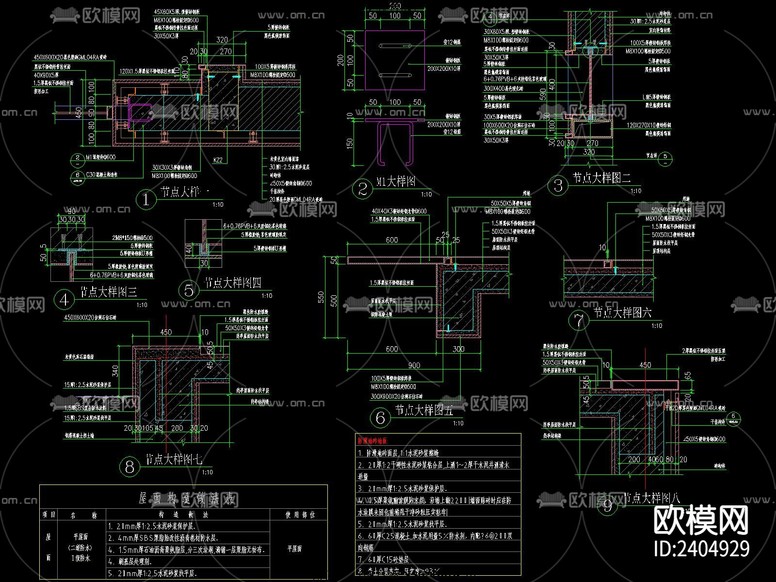Select the title text "节点大样图八"
Viewport: 776px width, 582px height.
tap(653, 498)
